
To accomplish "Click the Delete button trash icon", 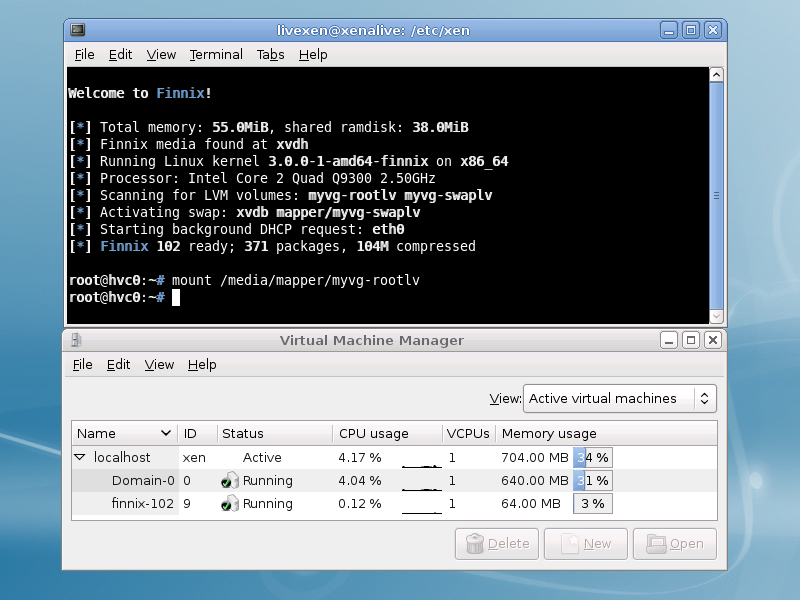I will pyautogui.click(x=475, y=544).
